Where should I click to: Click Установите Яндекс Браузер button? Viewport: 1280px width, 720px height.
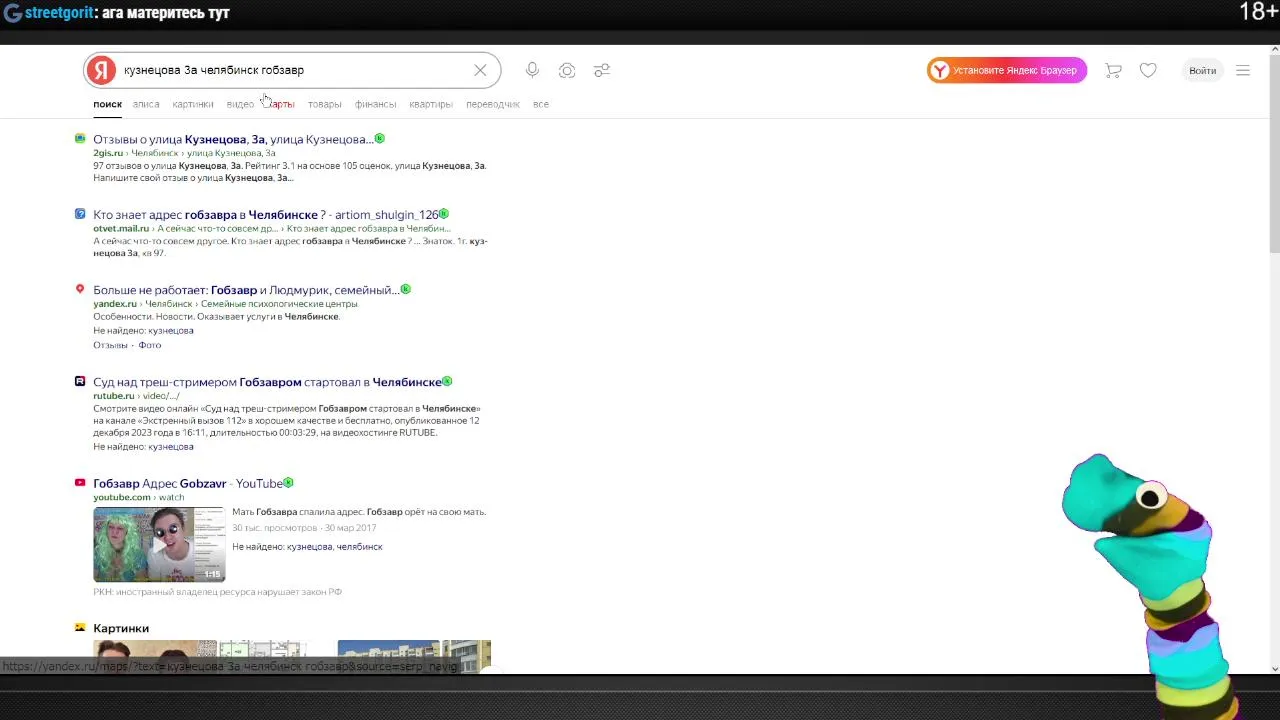tap(1007, 70)
